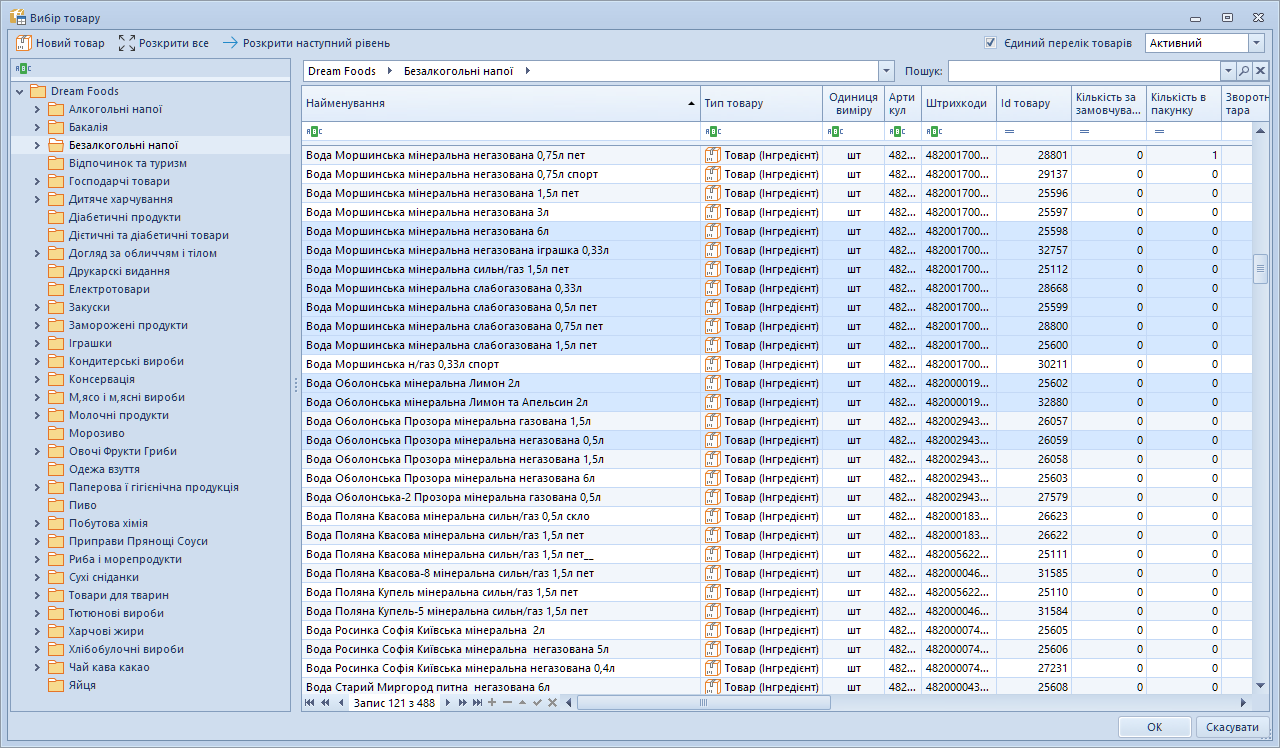
Task: Expand the 'Молочні продукти' category
Action: 37,415
